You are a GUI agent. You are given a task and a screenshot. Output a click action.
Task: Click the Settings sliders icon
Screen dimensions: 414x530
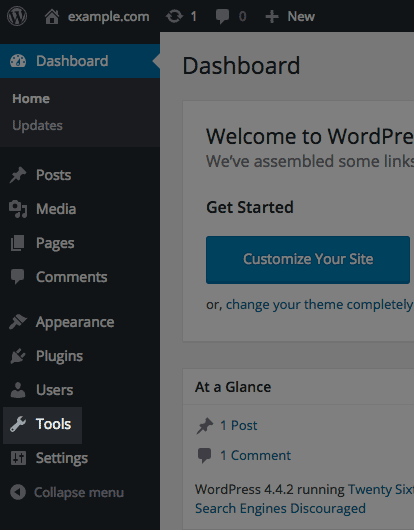(x=18, y=458)
